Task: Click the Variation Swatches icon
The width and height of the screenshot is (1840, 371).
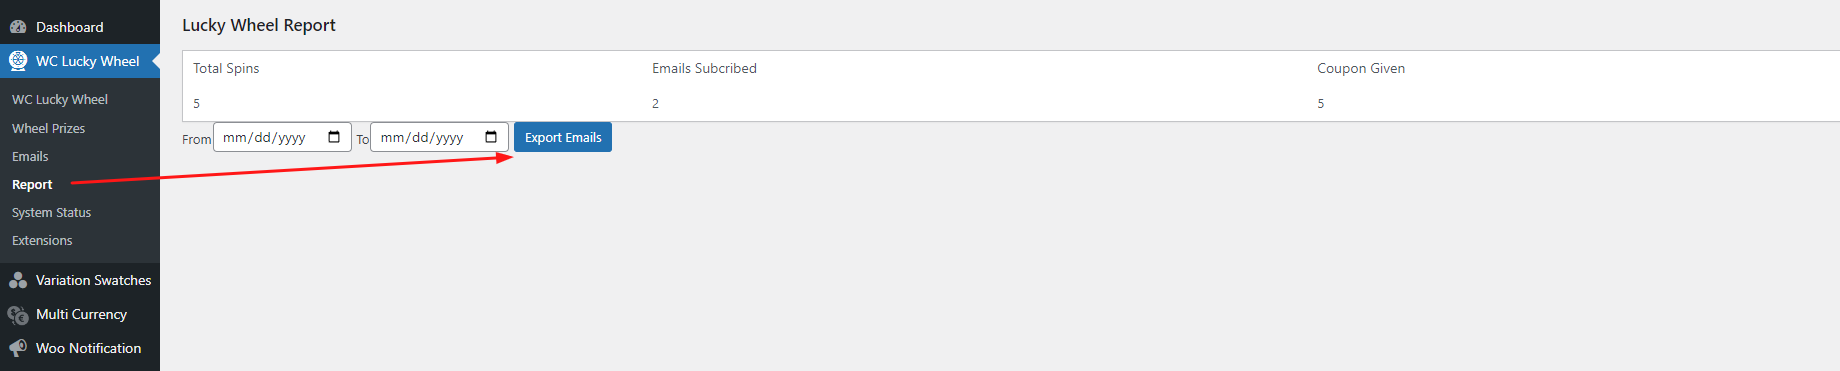Action: click(18, 280)
